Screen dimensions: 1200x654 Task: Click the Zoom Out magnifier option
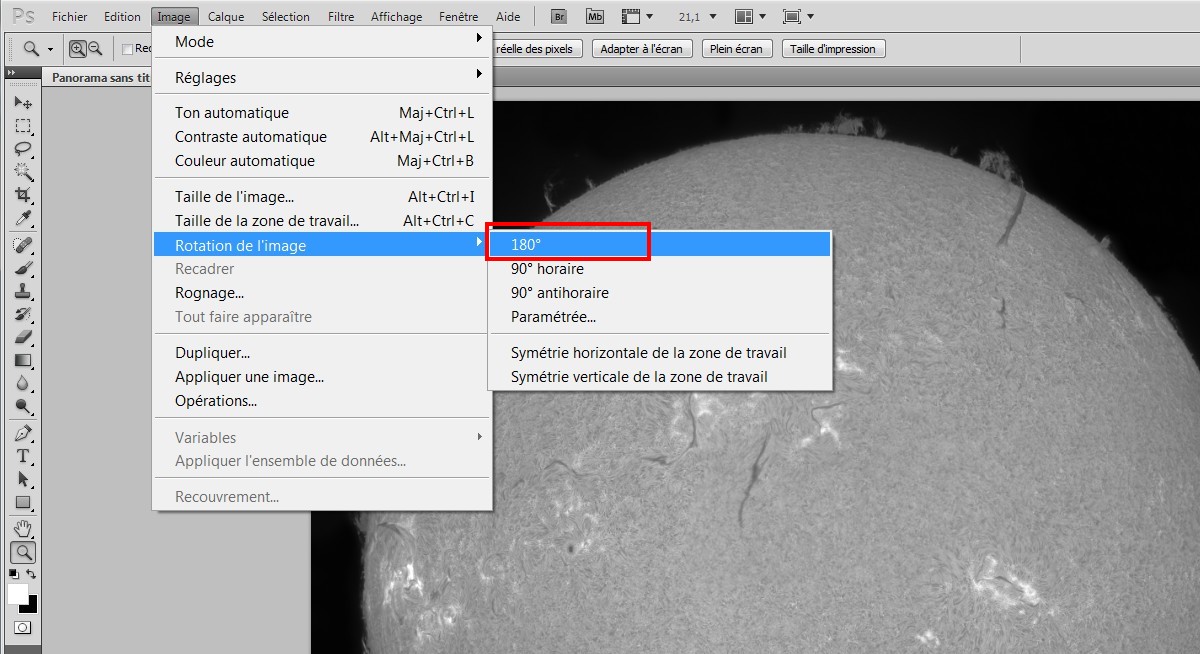95,48
